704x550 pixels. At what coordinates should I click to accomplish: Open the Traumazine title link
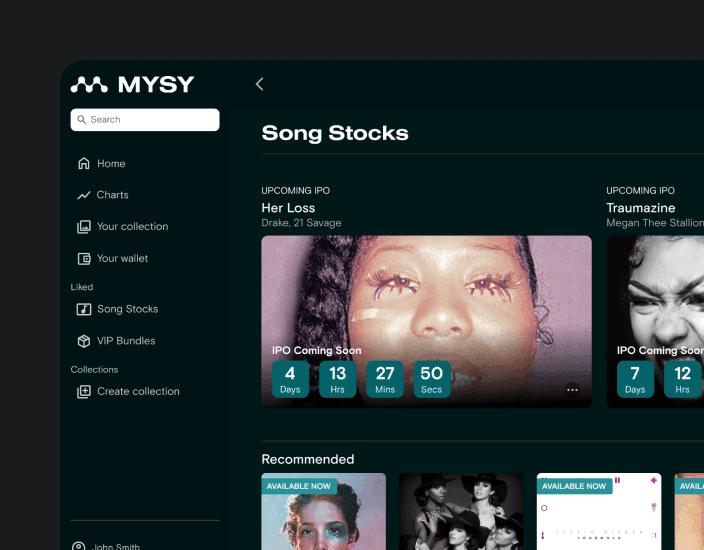coord(640,208)
